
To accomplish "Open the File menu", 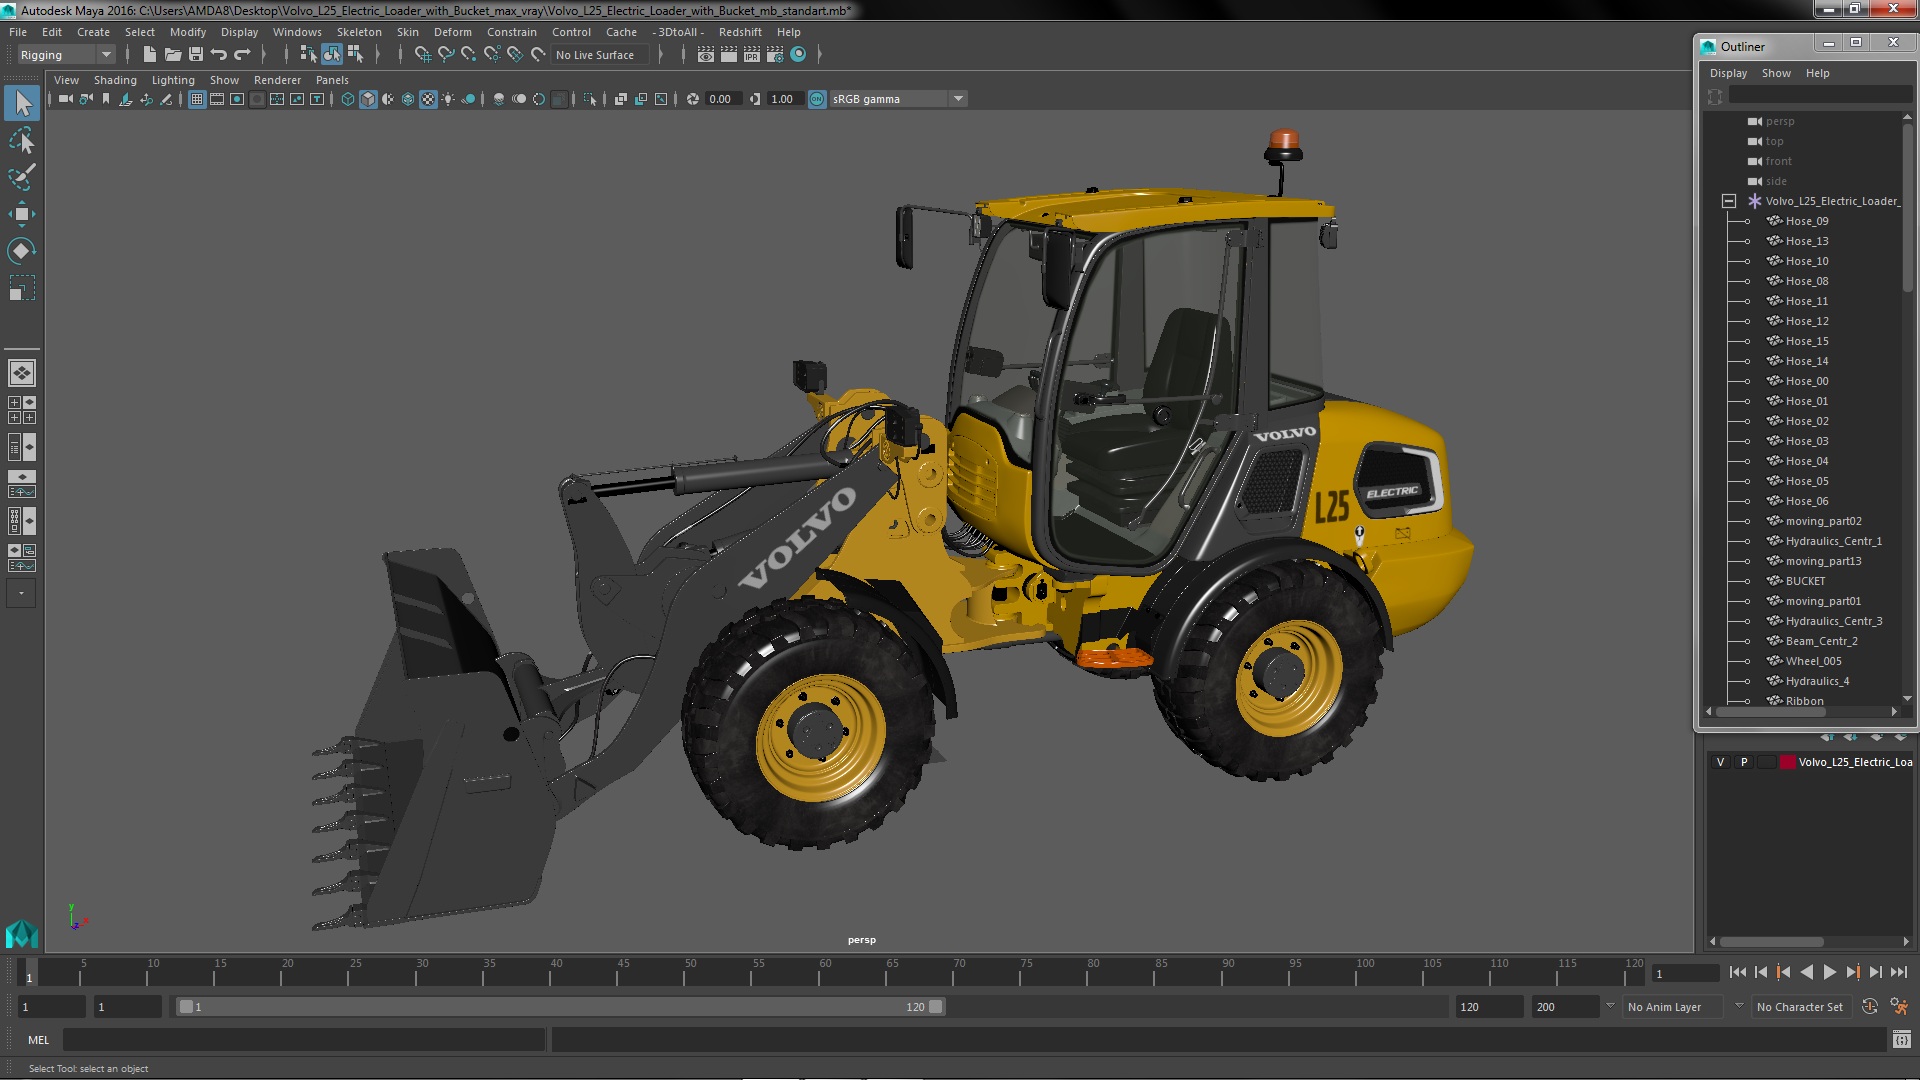I will coord(18,32).
